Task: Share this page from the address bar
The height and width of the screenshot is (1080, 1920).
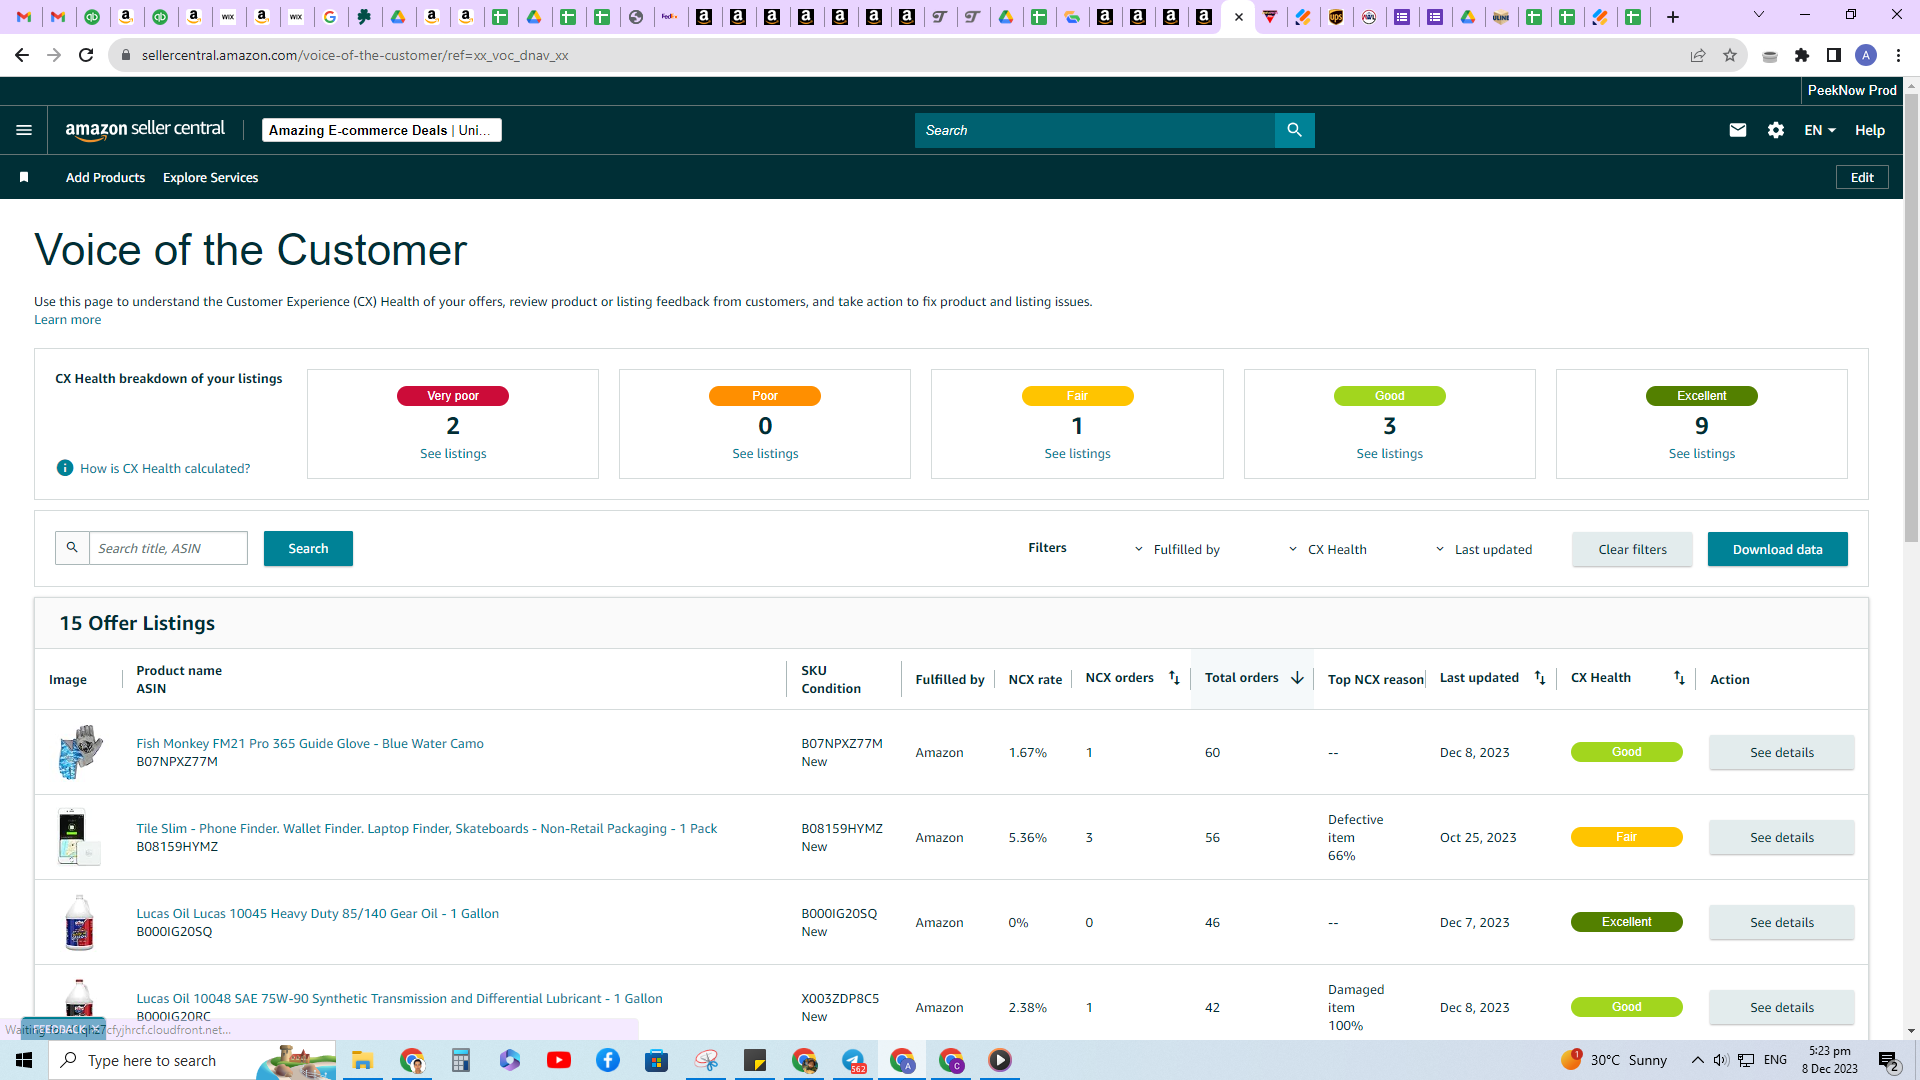Action: click(1697, 55)
